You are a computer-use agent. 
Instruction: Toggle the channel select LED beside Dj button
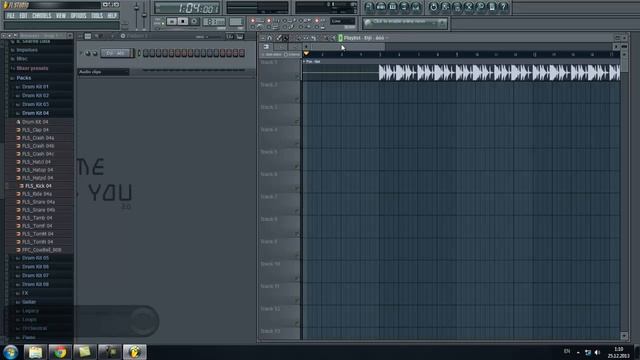coord(139,53)
